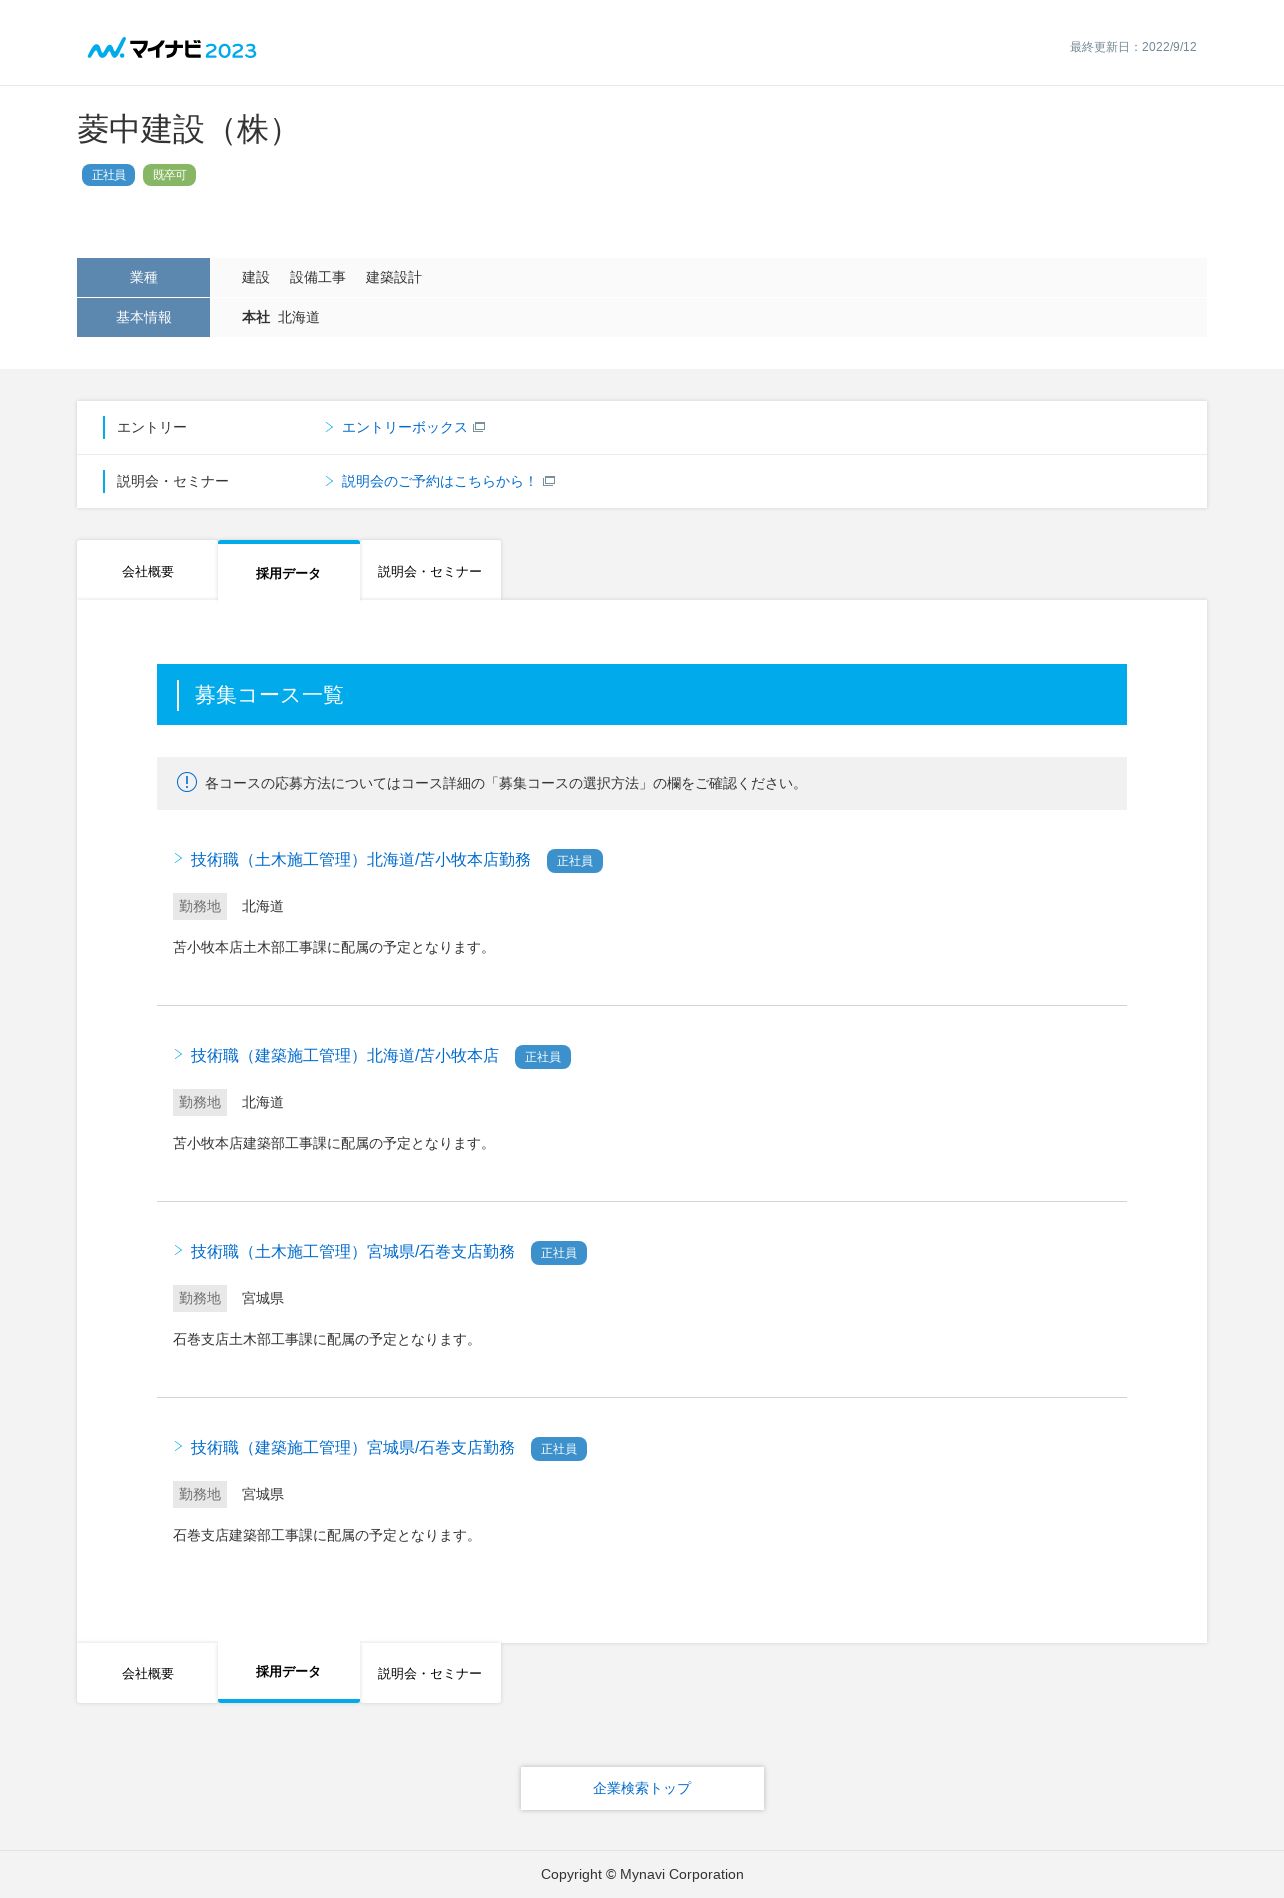Click 石巻支店土木部工事課に配属 description

click(326, 1339)
